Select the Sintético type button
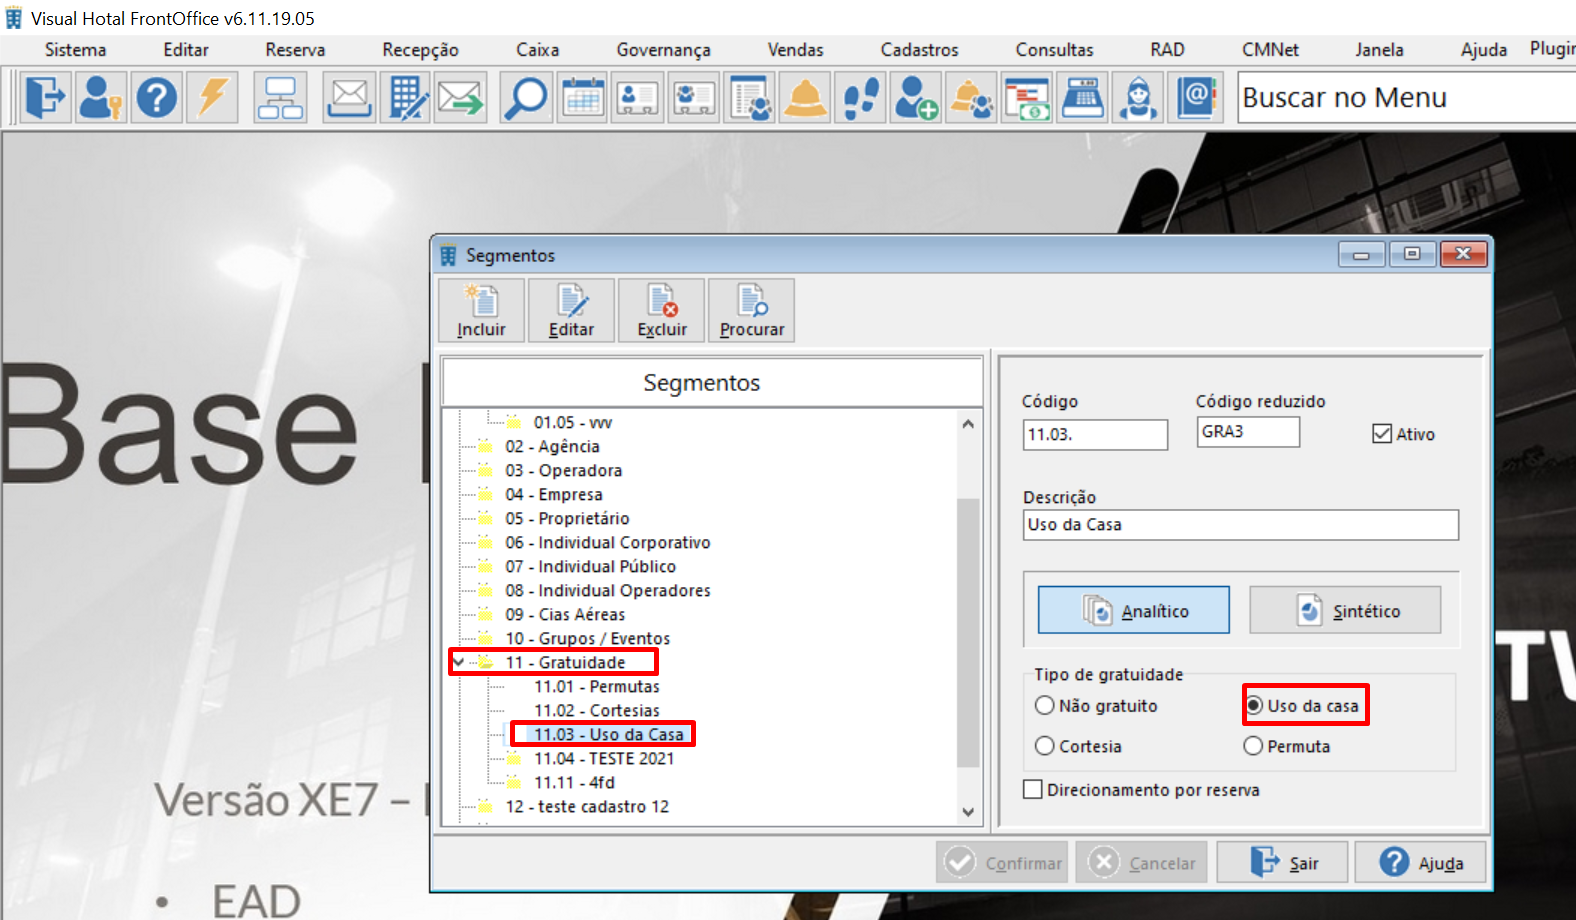 1345,610
